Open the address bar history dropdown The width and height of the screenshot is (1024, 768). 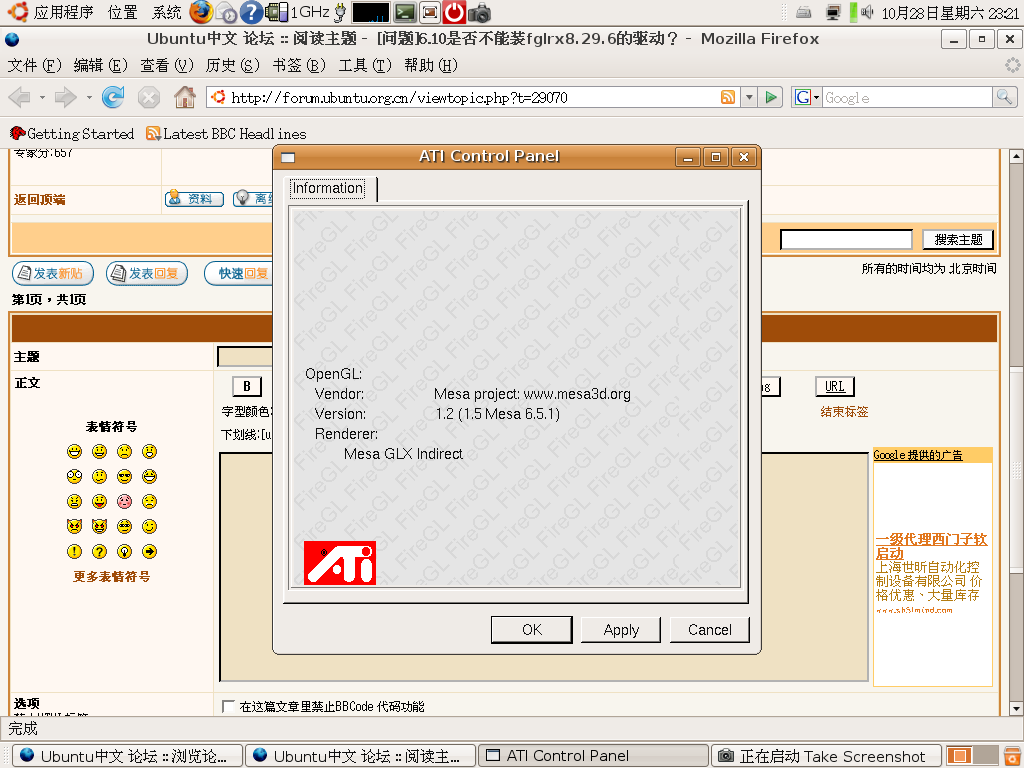pos(749,97)
